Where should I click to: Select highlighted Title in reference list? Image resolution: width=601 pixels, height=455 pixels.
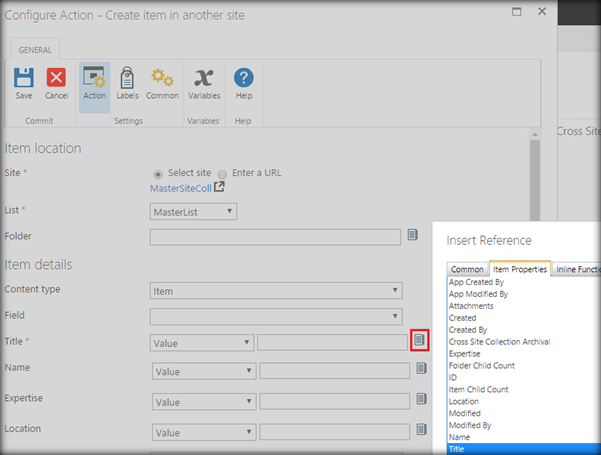click(524, 449)
